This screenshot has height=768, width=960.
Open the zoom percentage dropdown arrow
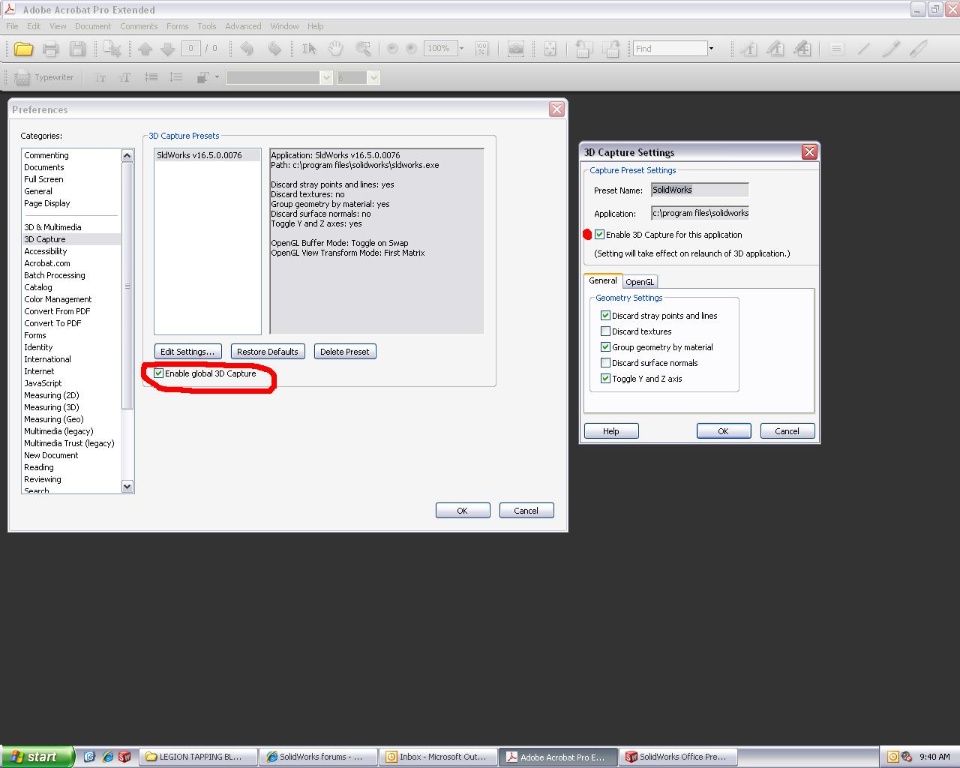462,48
